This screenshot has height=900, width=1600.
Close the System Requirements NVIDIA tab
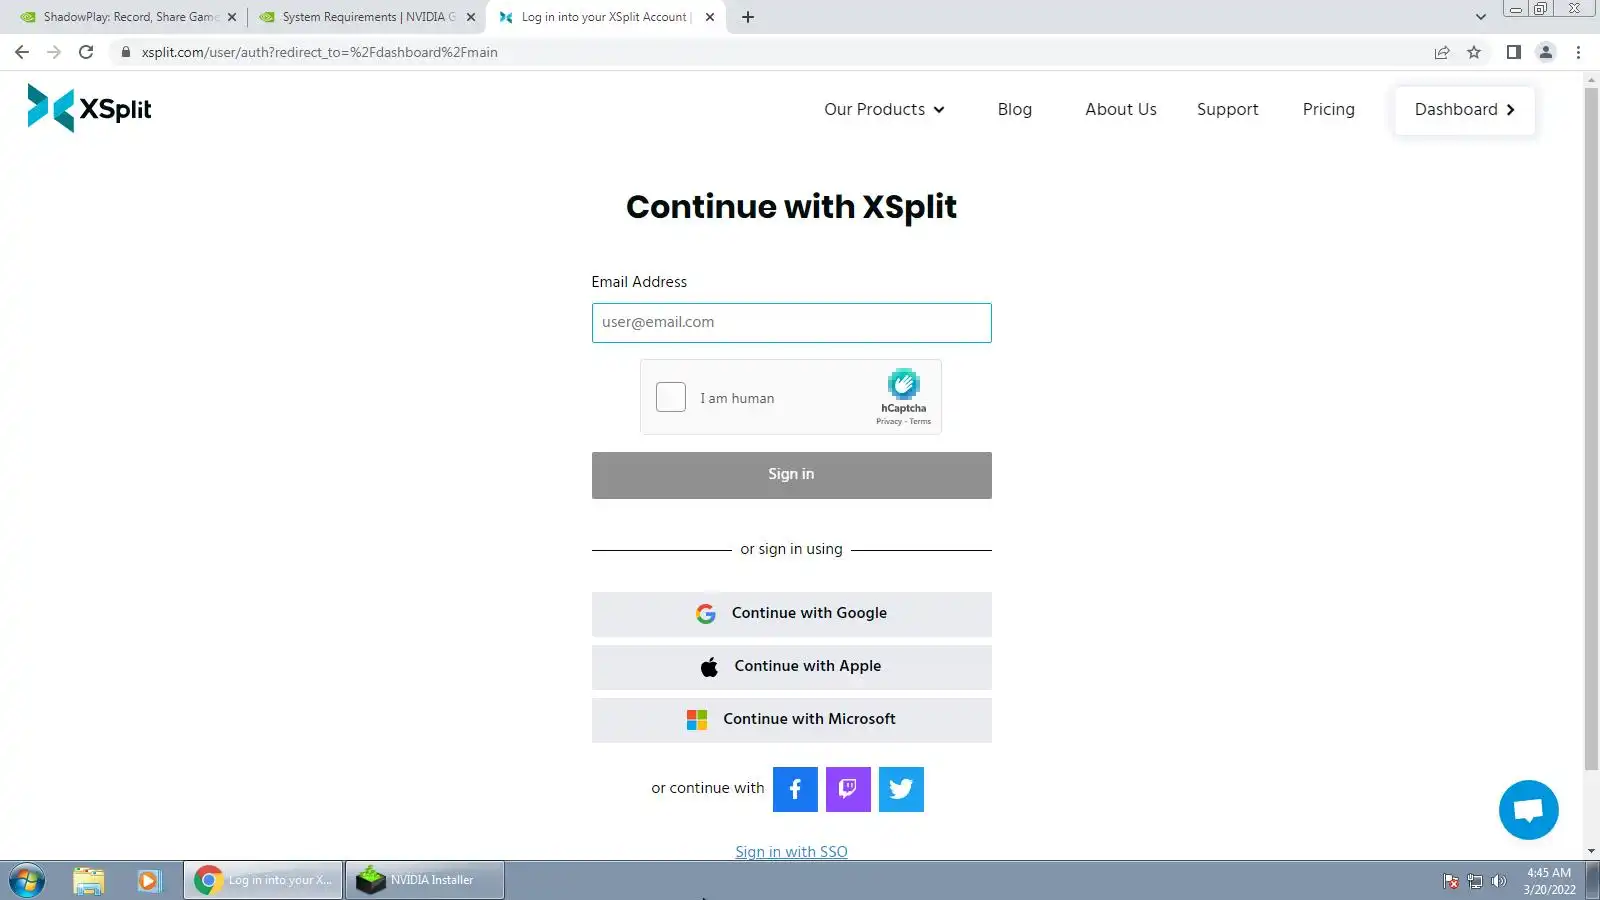[471, 17]
